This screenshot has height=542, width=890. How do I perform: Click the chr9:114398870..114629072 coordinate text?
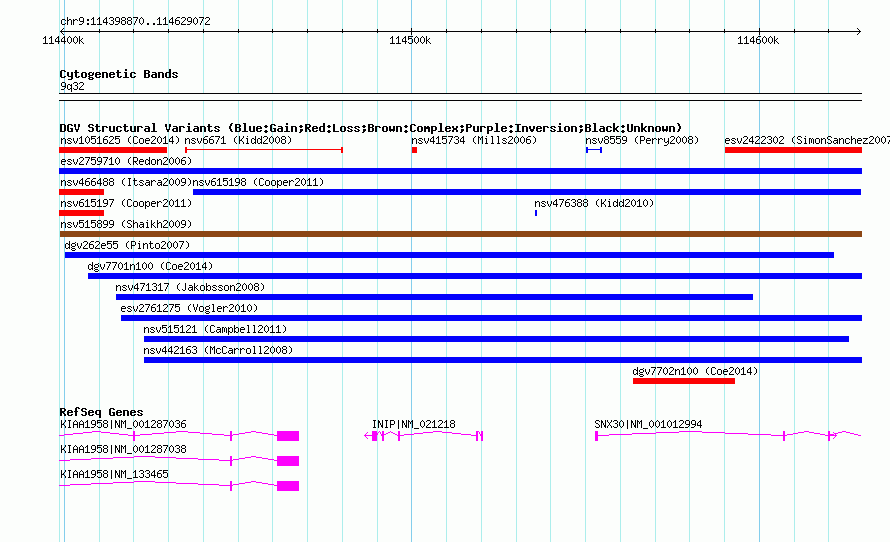pos(135,21)
